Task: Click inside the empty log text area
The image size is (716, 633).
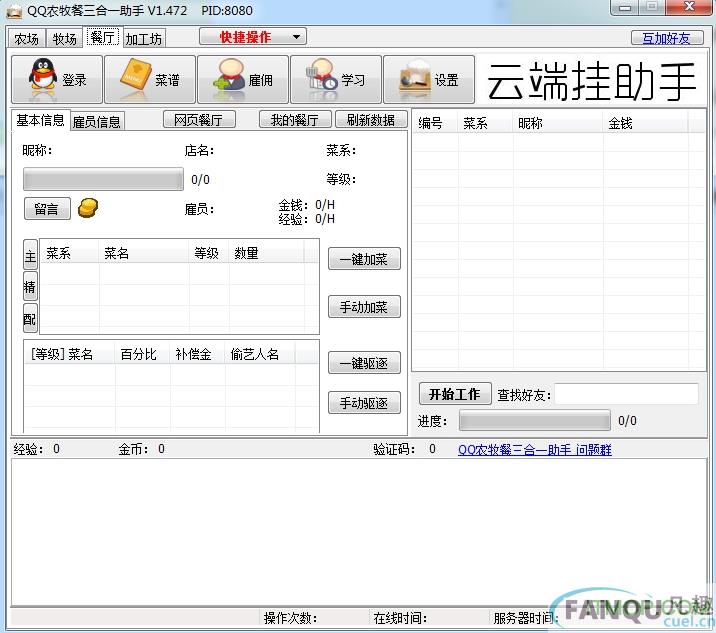Action: point(358,533)
